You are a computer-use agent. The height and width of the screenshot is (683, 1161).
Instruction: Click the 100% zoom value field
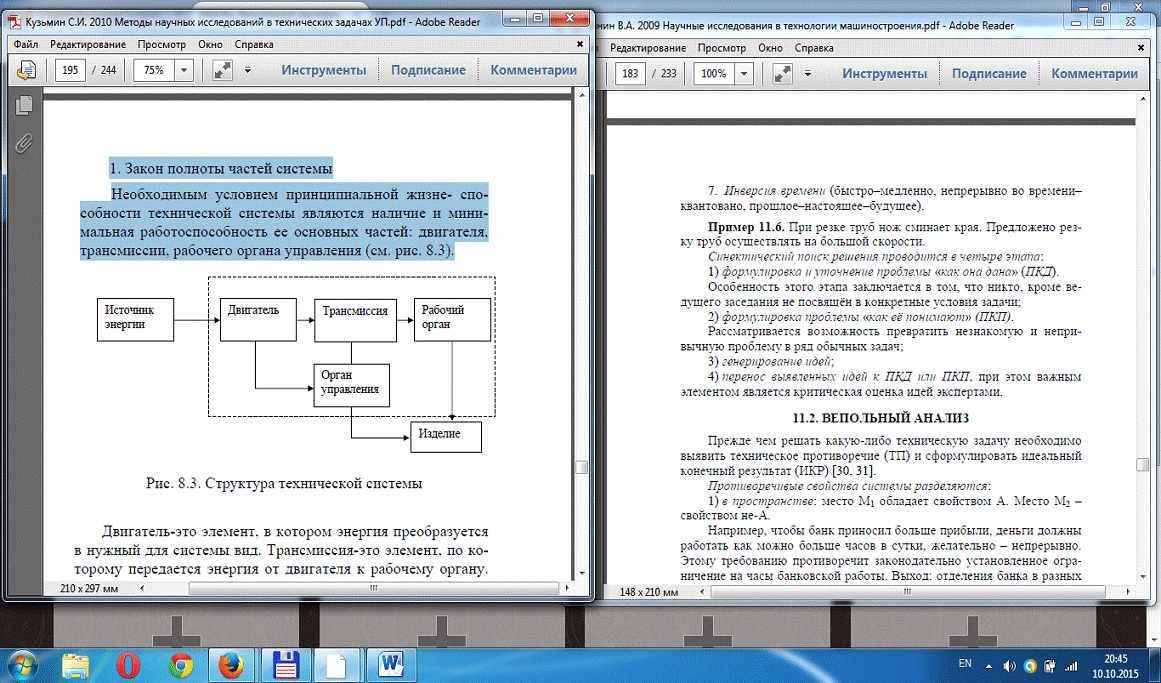pyautogui.click(x=715, y=73)
